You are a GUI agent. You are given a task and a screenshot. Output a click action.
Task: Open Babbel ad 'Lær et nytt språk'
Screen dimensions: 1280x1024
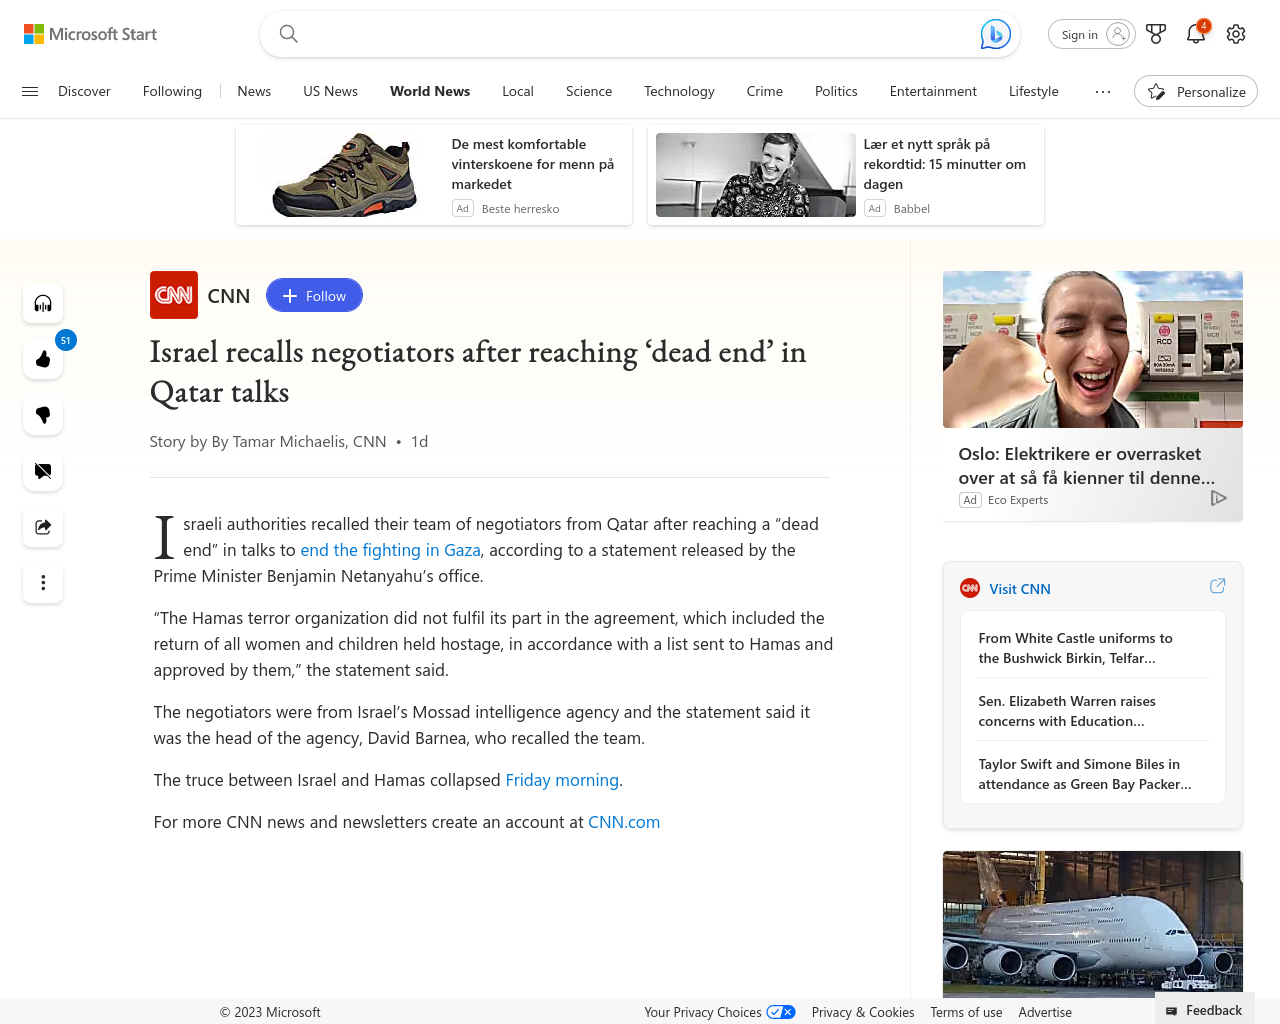(x=945, y=164)
